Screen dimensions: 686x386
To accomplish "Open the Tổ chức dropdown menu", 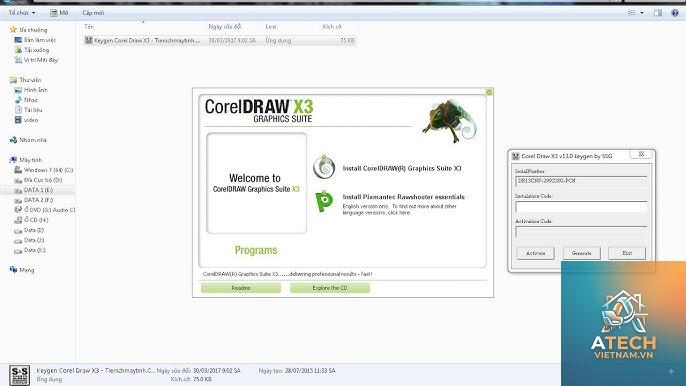I will pos(22,13).
